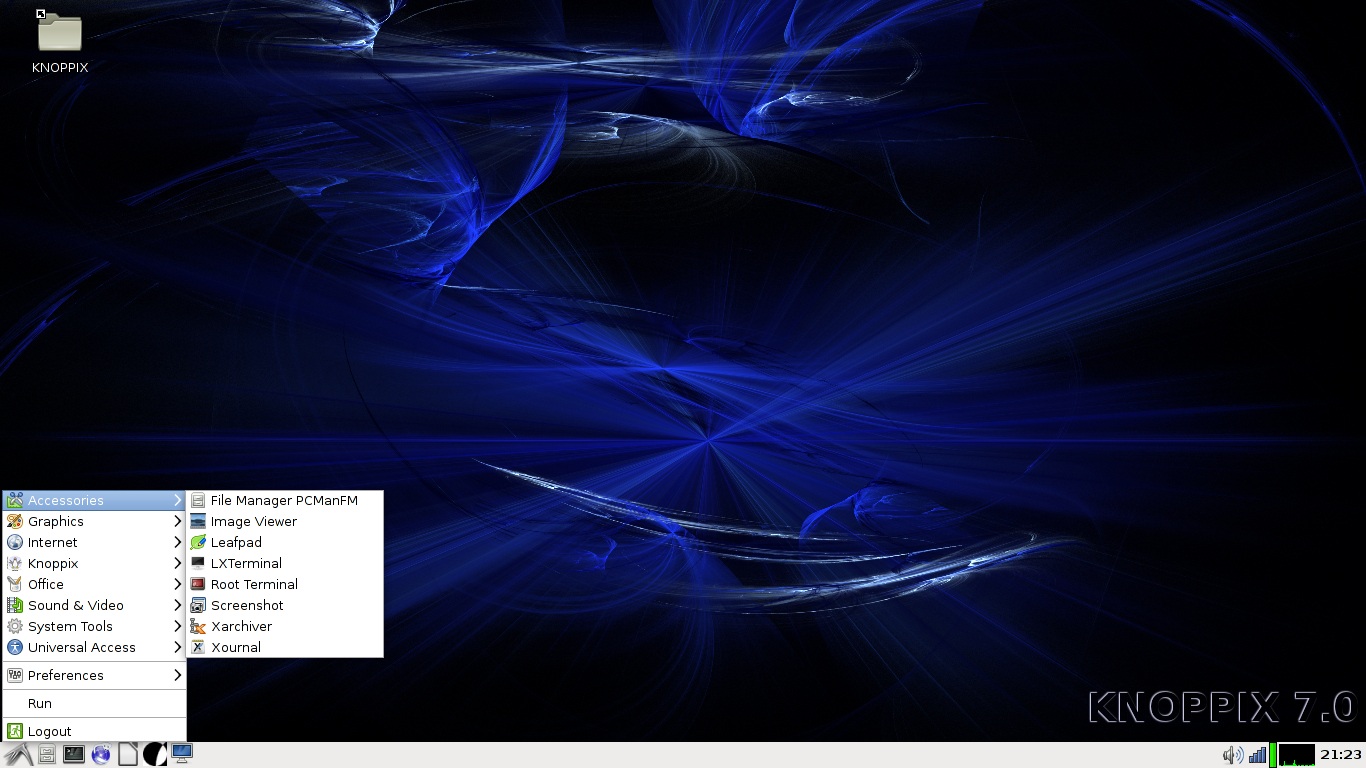Click the network signal bars tray icon
1366x768 pixels.
point(1257,755)
